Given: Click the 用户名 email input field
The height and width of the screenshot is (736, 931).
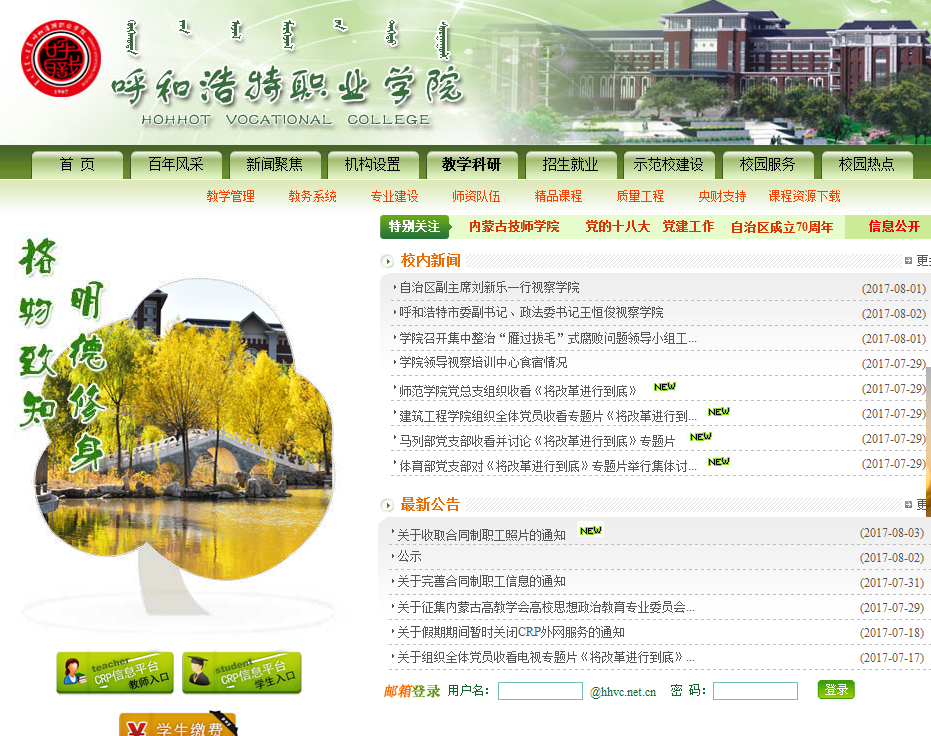Looking at the screenshot, I should 540,691.
